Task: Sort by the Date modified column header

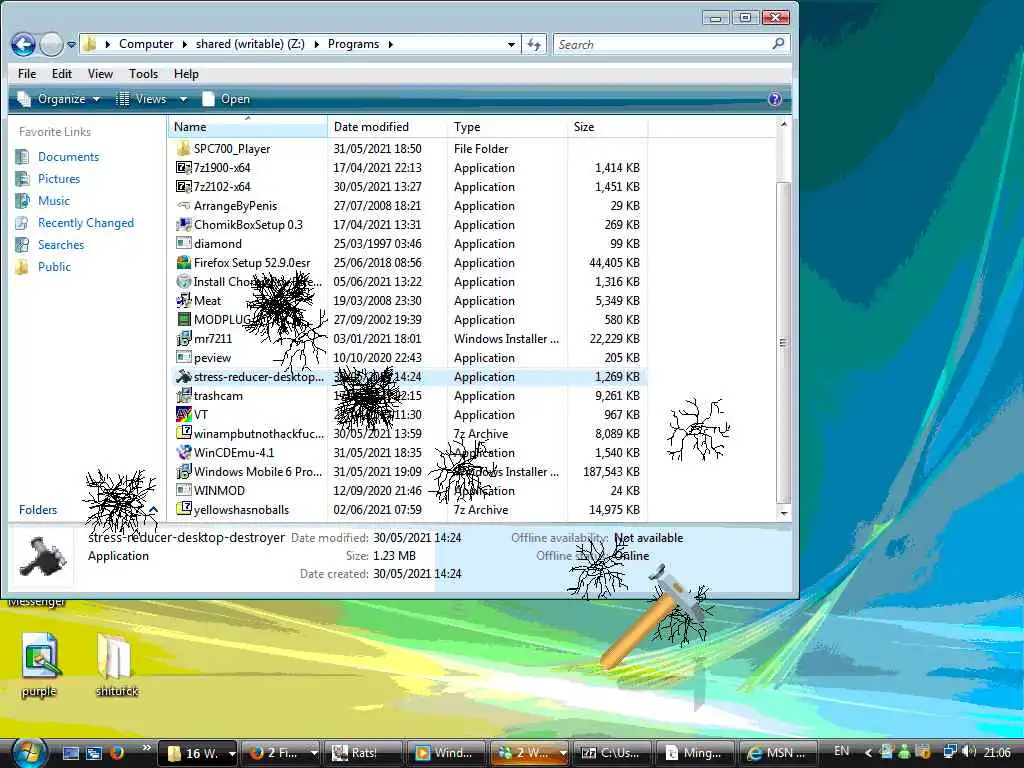Action: tap(388, 127)
